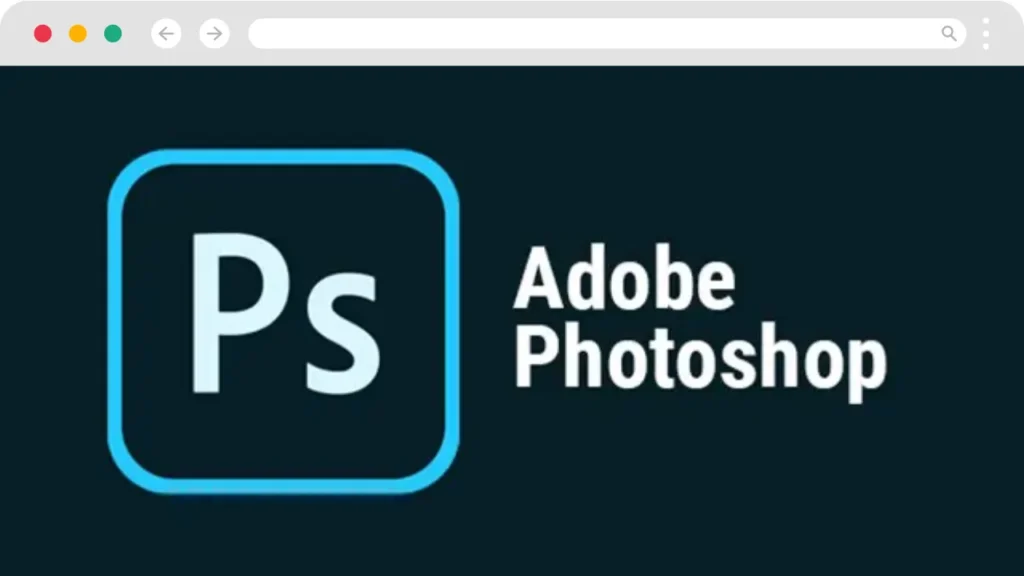Open the three-dot vertical menu
Image resolution: width=1024 pixels, height=576 pixels.
point(985,33)
